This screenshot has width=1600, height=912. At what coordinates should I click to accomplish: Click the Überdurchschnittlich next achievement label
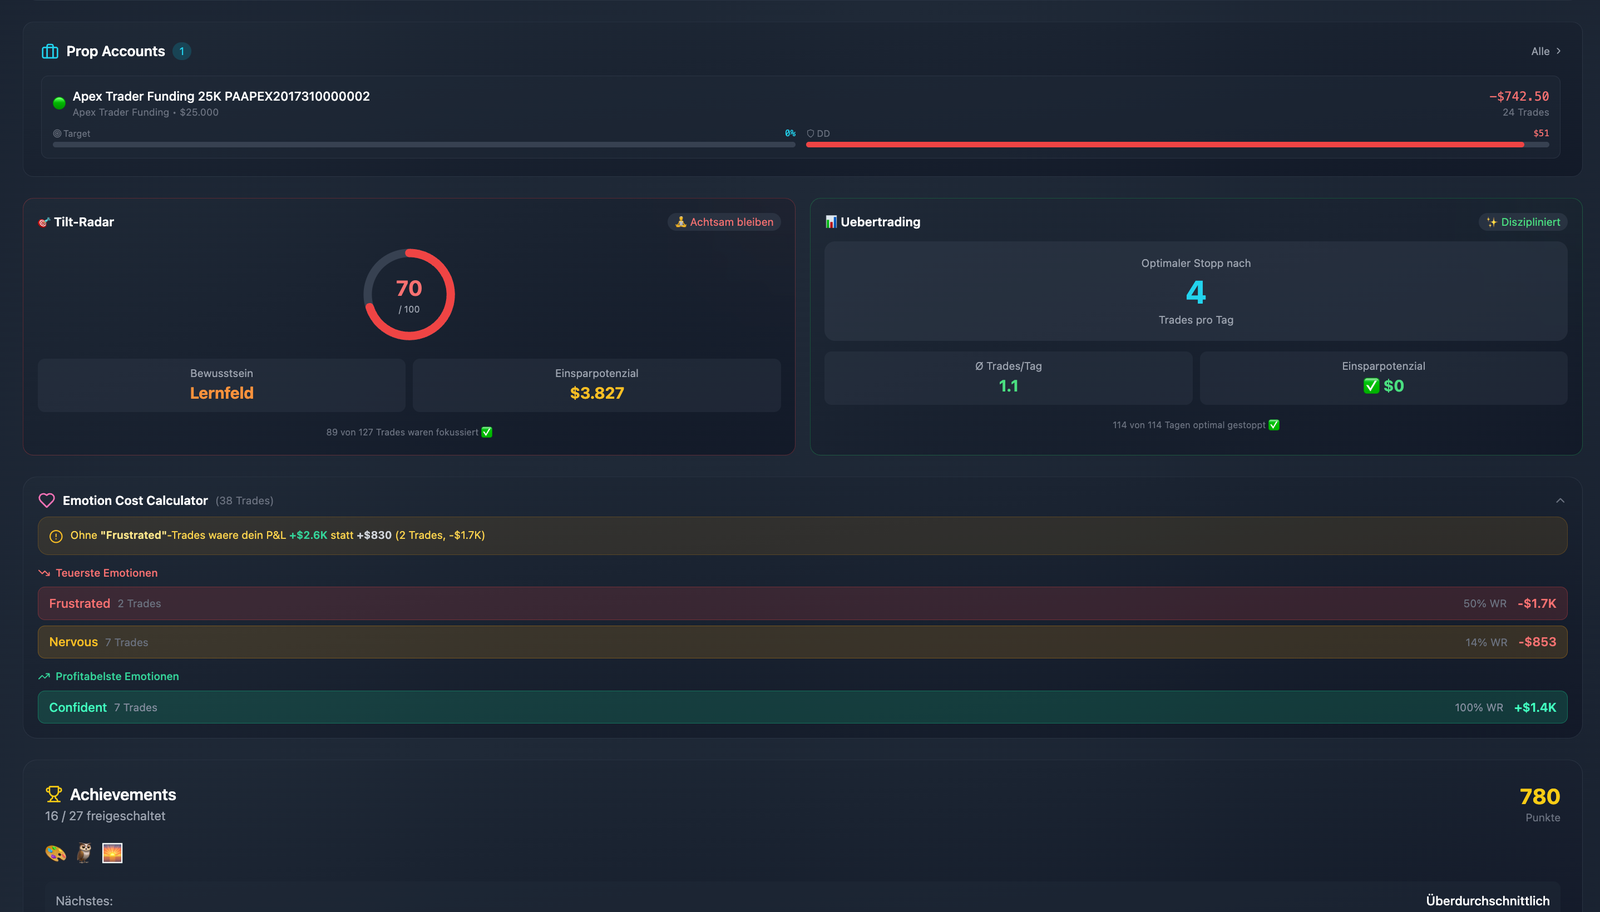tap(1487, 901)
